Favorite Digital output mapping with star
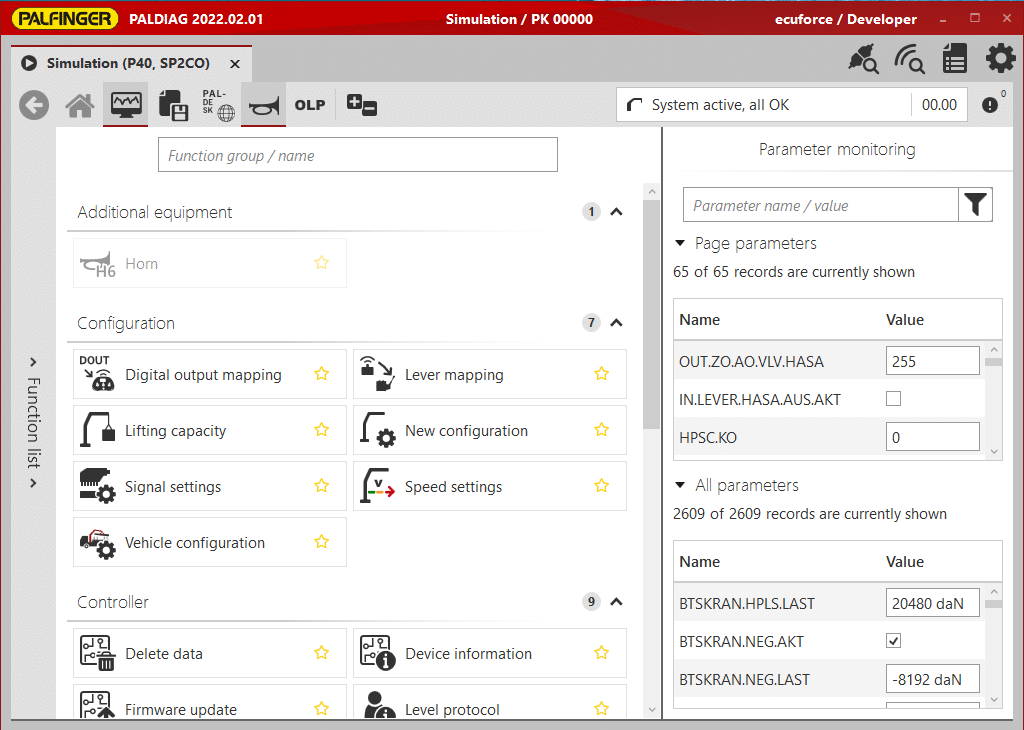Screen dimensions: 1024x730 (321, 374)
